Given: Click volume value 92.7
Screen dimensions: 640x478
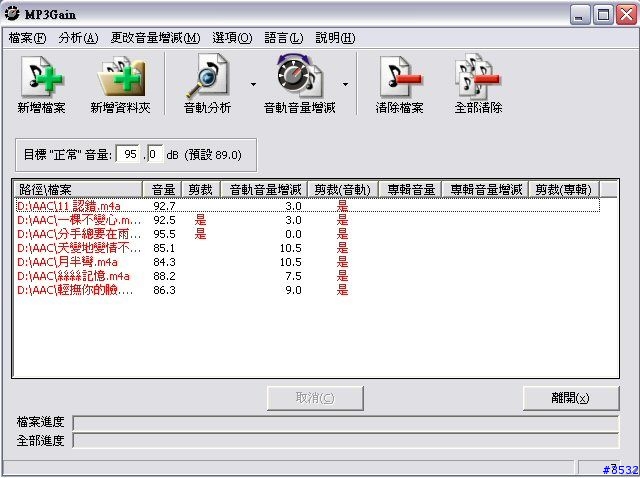Looking at the screenshot, I should [x=164, y=206].
